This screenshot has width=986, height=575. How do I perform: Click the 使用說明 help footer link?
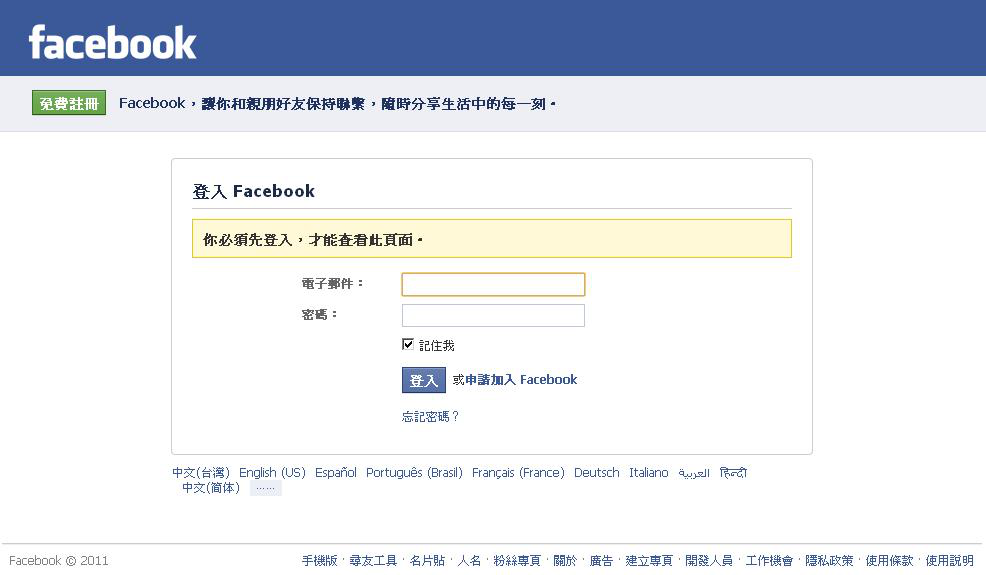(x=949, y=561)
